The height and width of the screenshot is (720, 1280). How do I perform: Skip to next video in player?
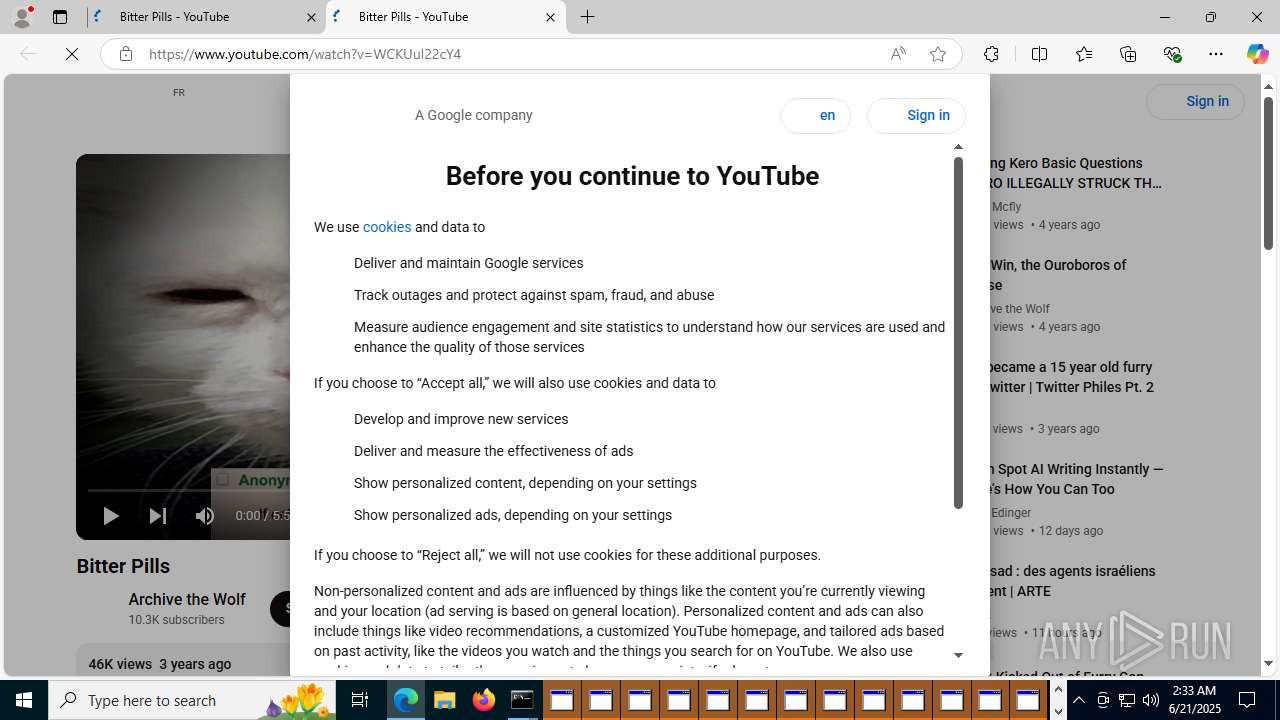(x=158, y=516)
